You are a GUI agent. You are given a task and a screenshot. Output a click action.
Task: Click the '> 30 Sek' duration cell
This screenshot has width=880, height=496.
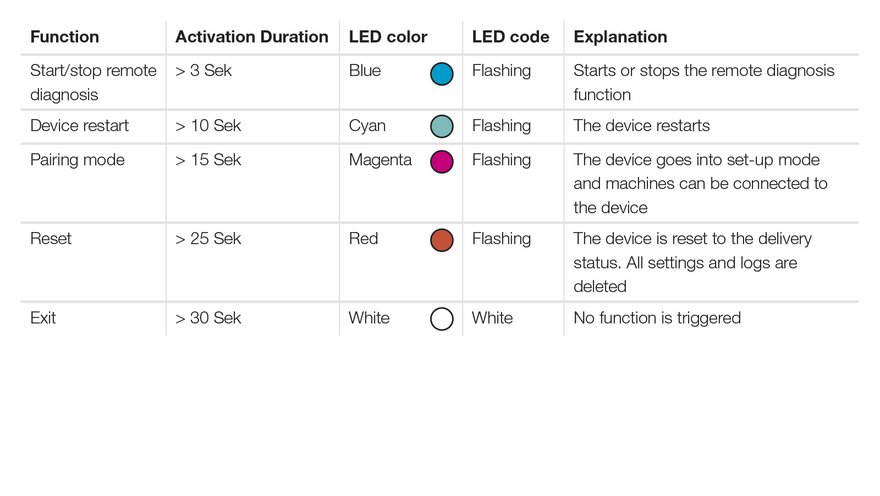tap(208, 318)
